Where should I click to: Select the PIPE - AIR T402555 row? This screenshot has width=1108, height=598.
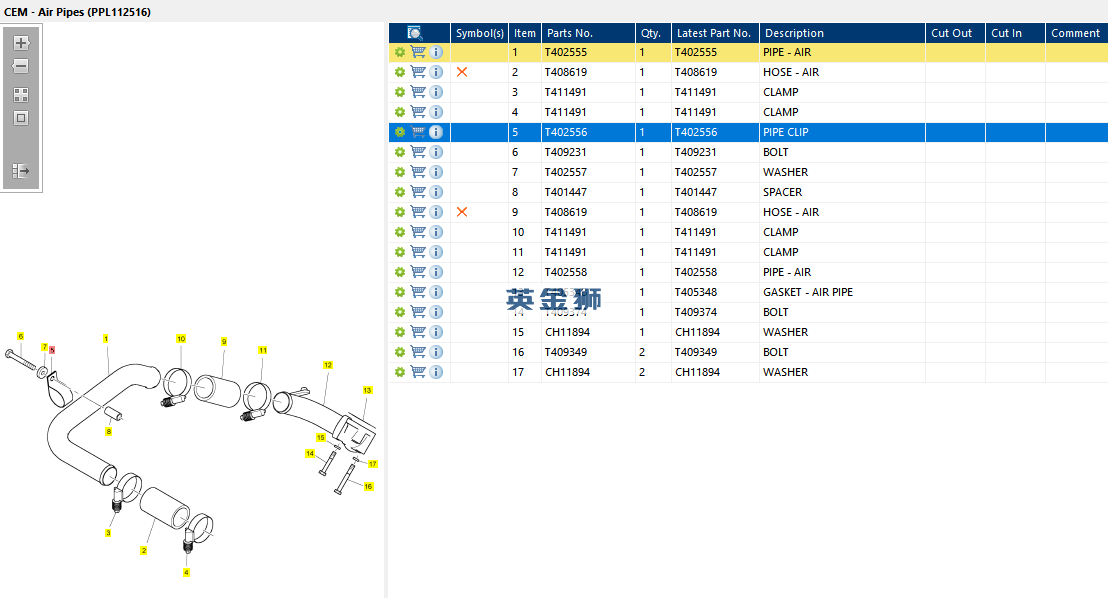coord(748,52)
